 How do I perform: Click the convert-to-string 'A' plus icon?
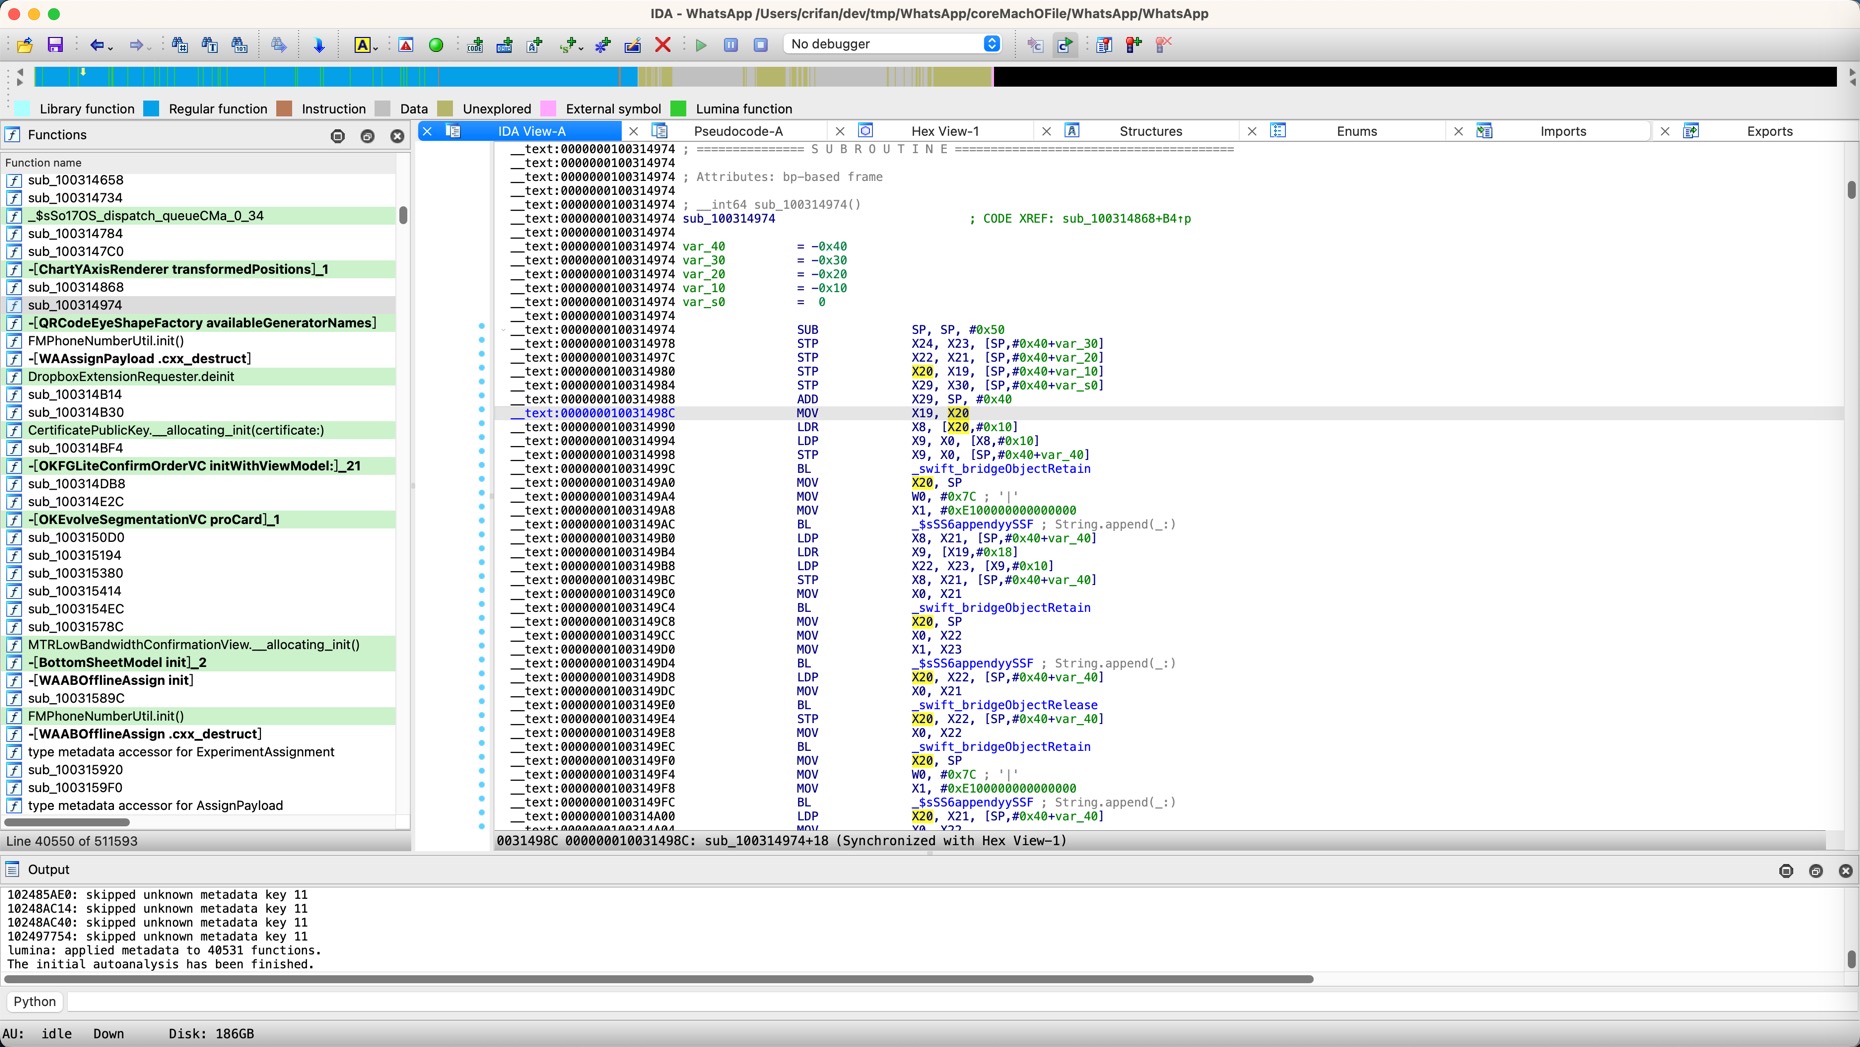tap(535, 45)
